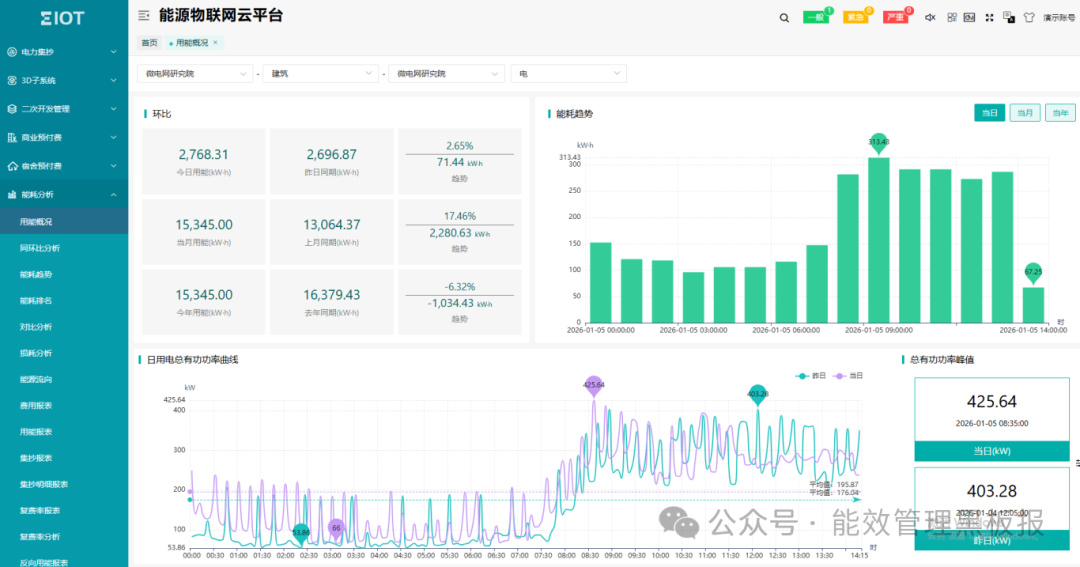Image resolution: width=1080 pixels, height=567 pixels.
Task: Open 能耗排名 in the sidebar
Action: pos(64,300)
